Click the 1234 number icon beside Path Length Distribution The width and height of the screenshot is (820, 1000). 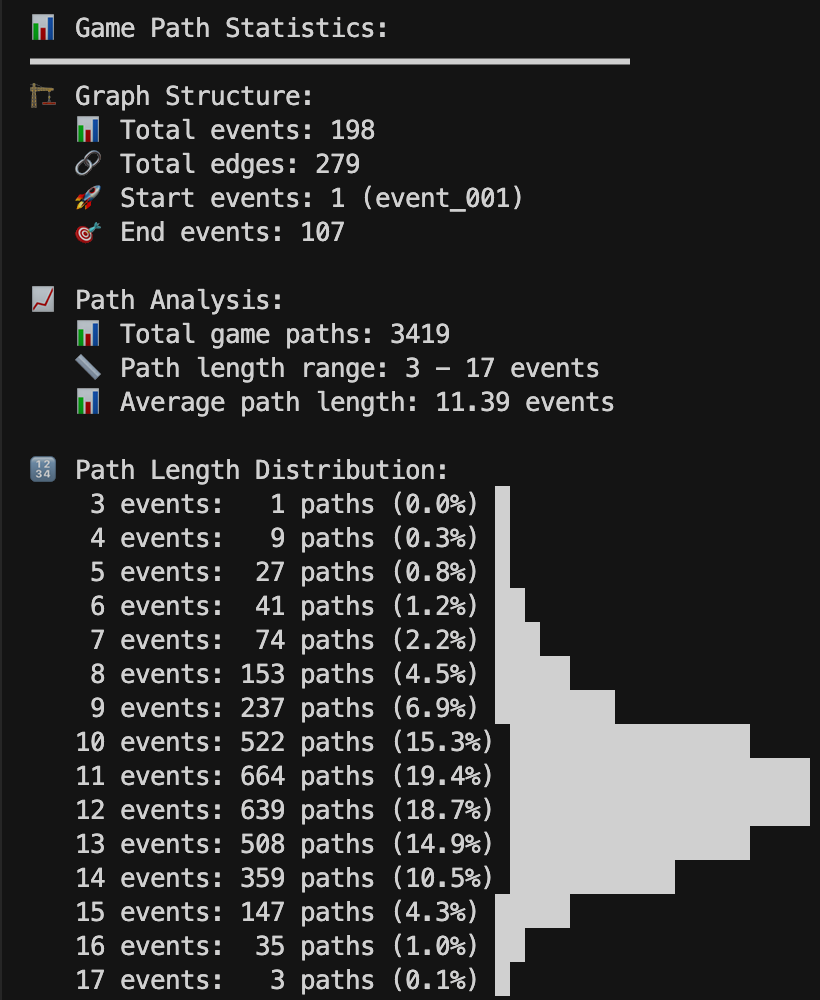(42, 470)
